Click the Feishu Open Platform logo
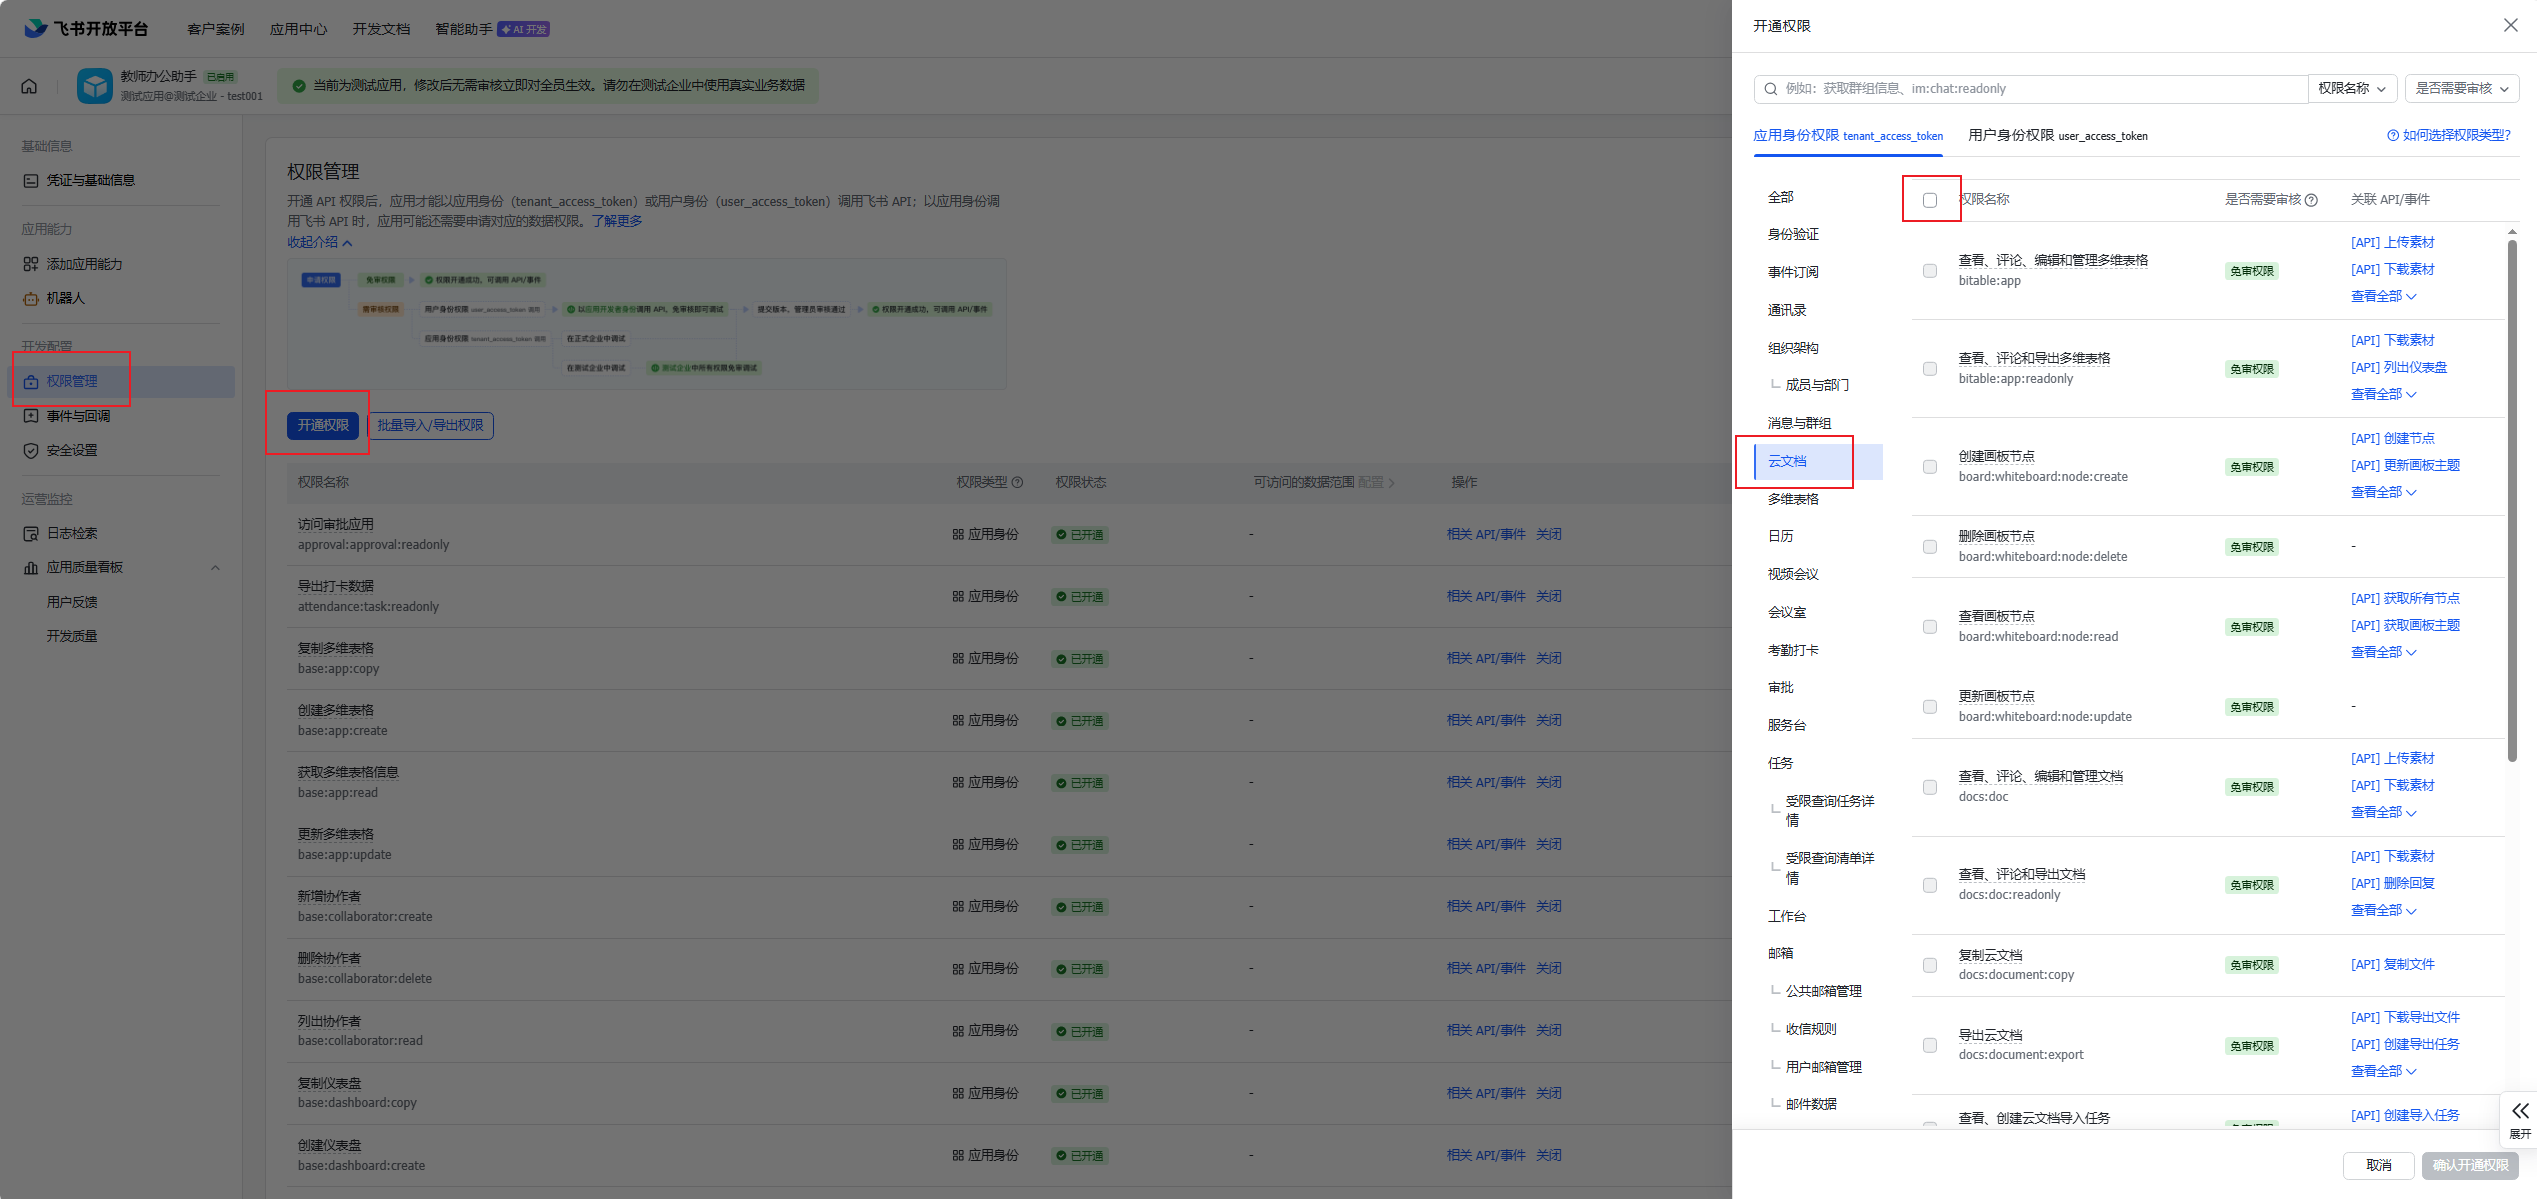Screen dimensions: 2537x1199 coord(86,28)
